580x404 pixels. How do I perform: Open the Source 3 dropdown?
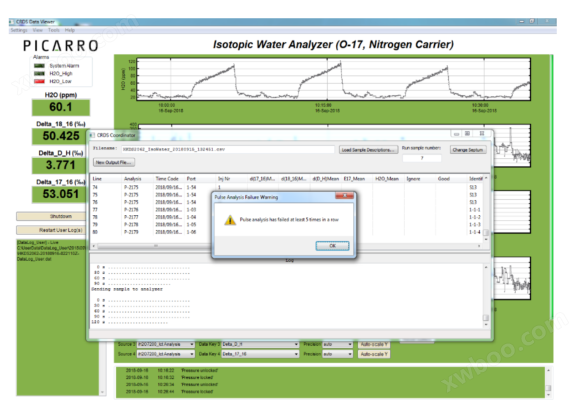pos(166,344)
